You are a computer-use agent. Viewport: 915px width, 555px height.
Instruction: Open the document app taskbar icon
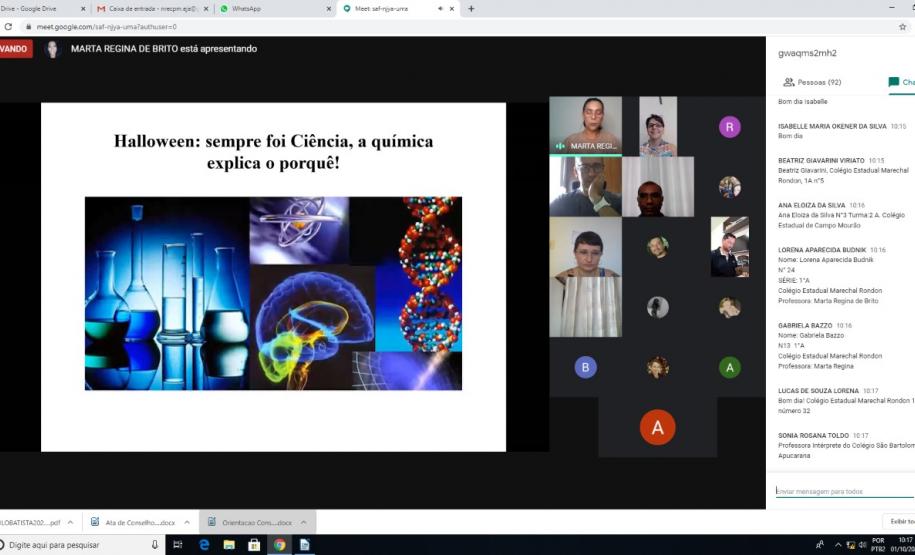coord(305,544)
